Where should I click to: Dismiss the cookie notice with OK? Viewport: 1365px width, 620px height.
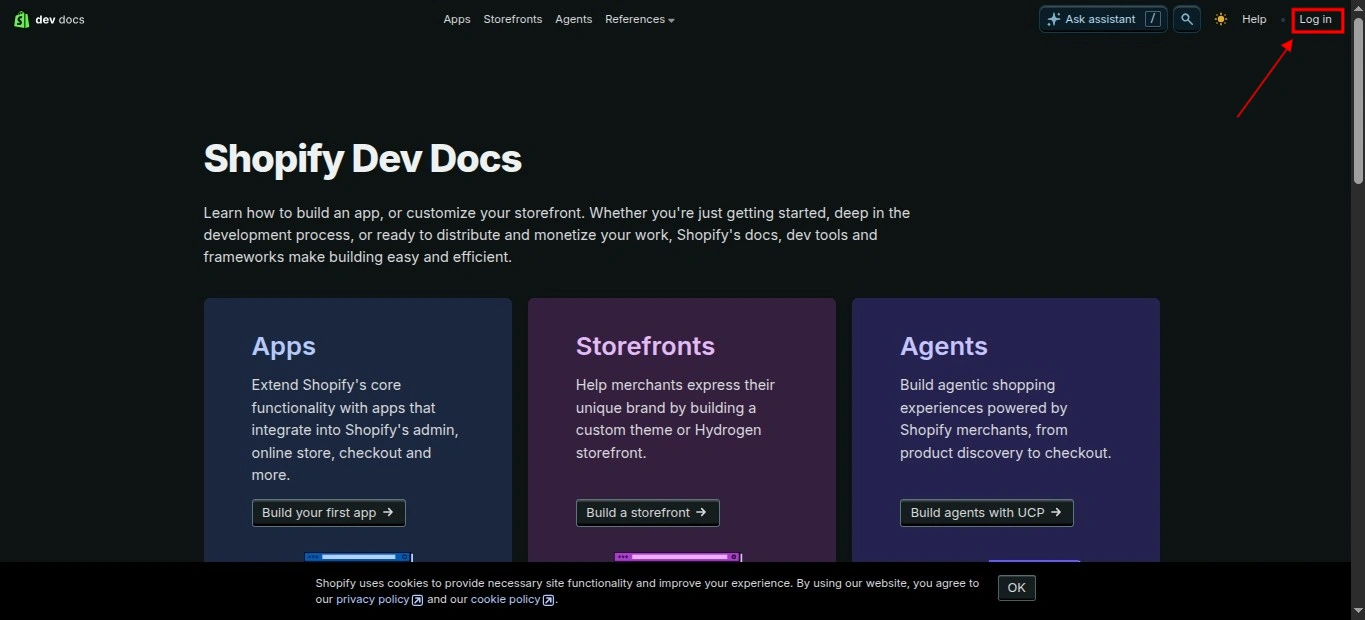1017,588
